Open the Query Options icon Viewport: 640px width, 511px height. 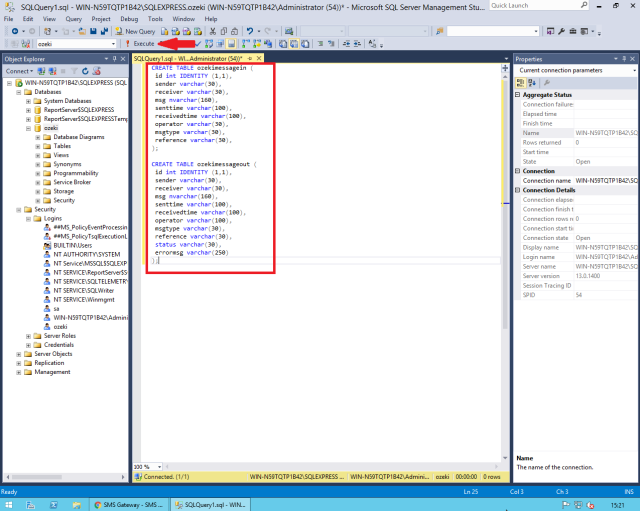[x=220, y=44]
